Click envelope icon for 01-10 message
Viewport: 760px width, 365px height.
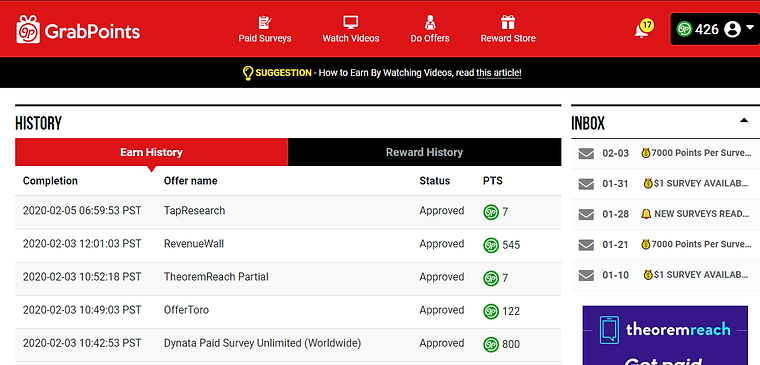point(586,275)
